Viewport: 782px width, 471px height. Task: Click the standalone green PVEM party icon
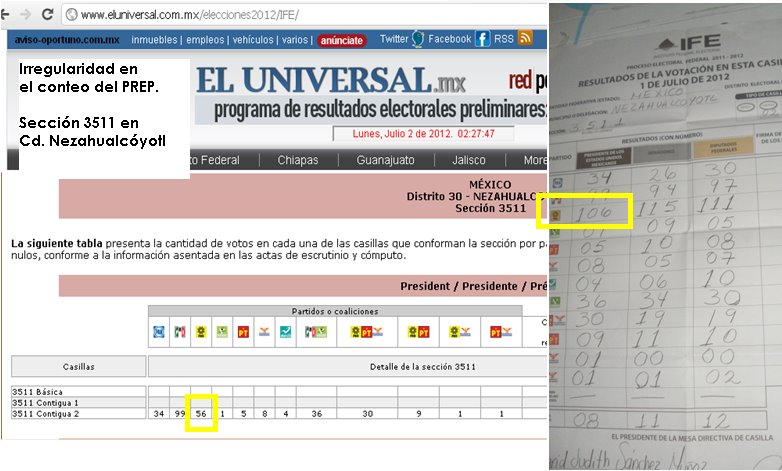222,332
